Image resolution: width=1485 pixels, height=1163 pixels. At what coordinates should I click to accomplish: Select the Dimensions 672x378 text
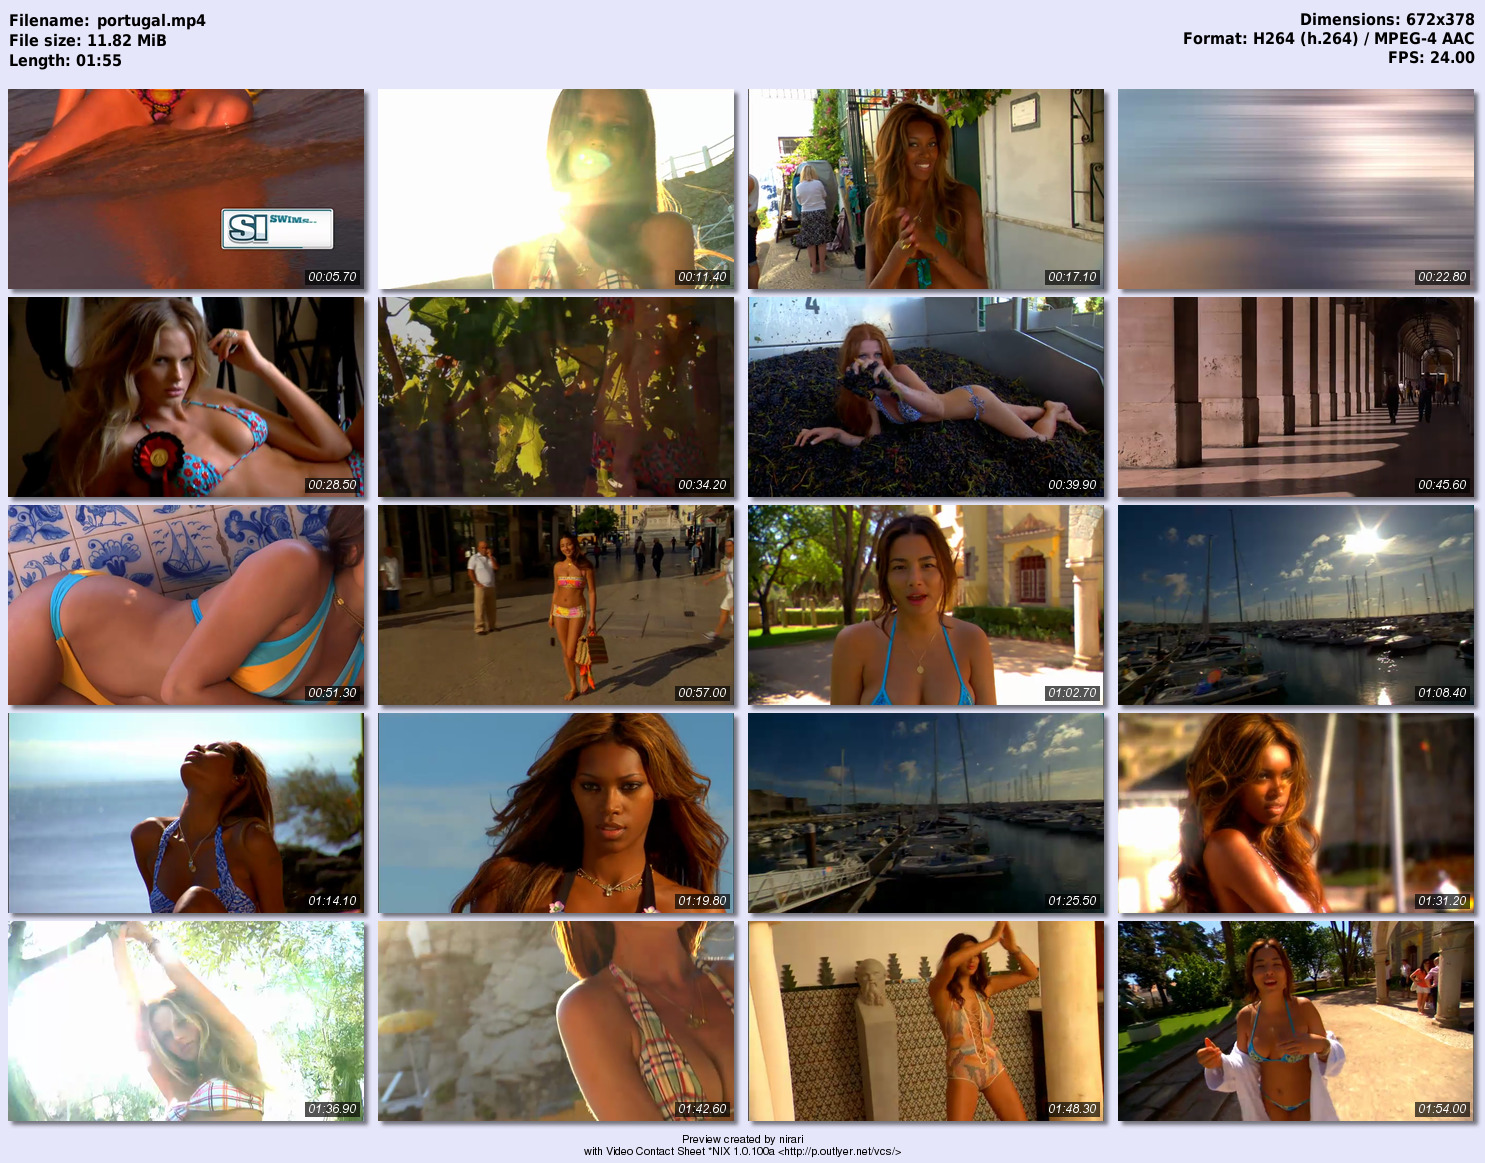pyautogui.click(x=1386, y=19)
